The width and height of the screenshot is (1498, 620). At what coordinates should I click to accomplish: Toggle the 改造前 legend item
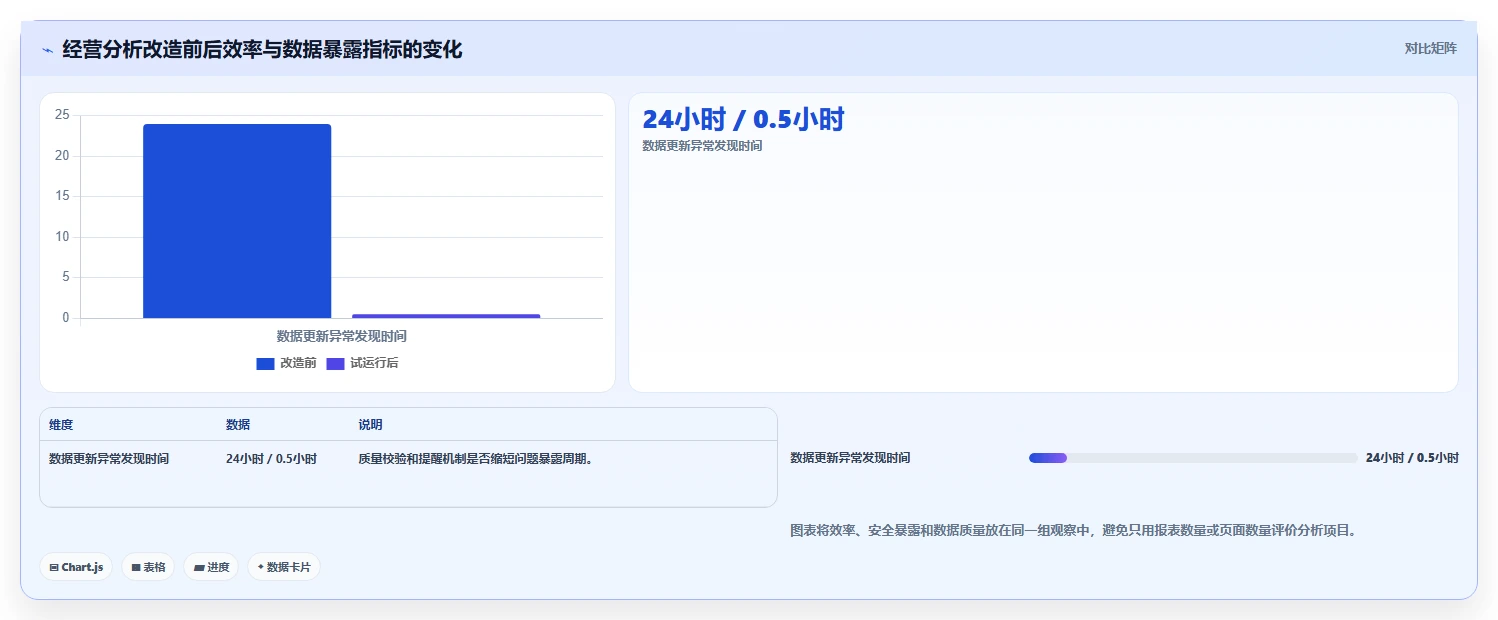tap(286, 363)
